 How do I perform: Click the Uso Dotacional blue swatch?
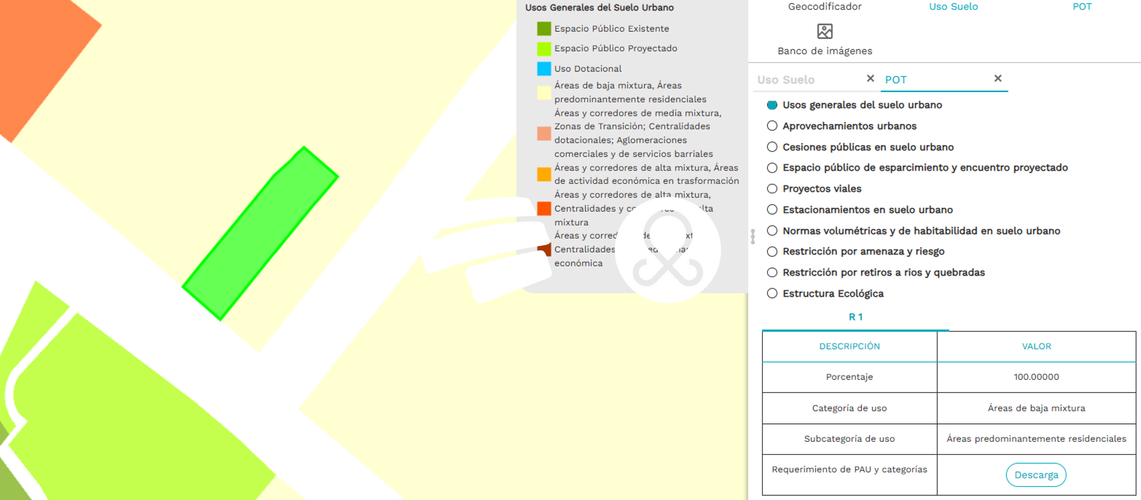click(544, 69)
